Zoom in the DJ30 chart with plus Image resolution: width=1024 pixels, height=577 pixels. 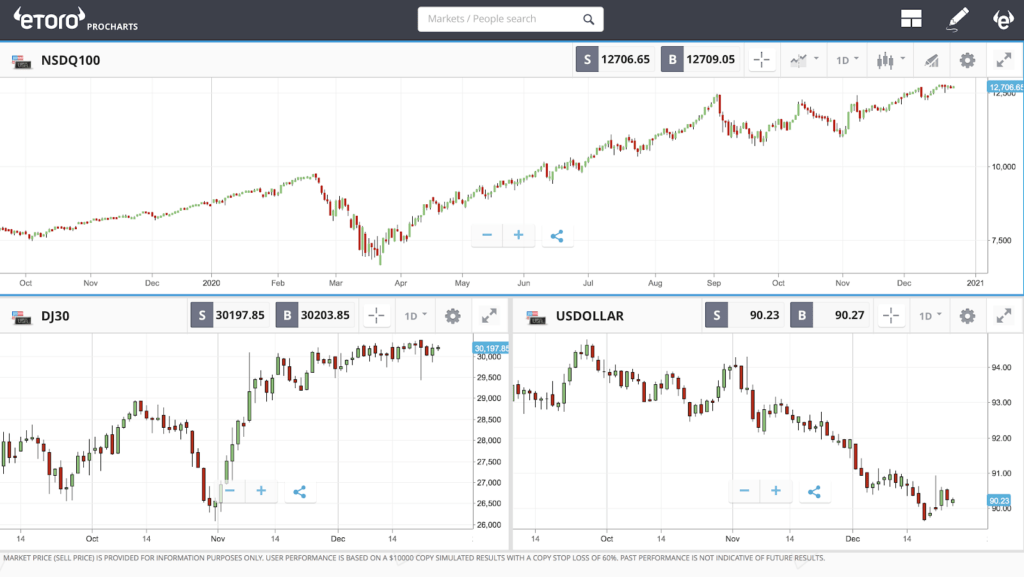261,491
